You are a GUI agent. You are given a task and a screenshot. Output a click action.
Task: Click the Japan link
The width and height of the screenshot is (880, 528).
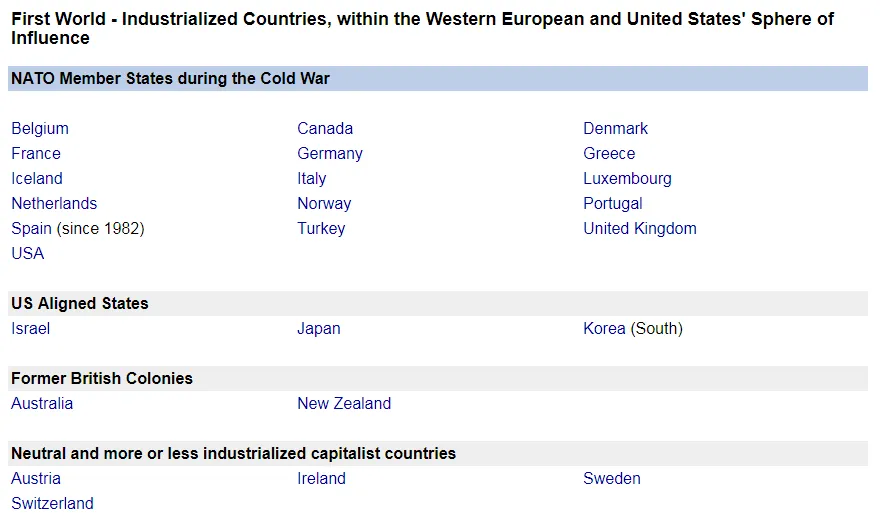click(319, 329)
